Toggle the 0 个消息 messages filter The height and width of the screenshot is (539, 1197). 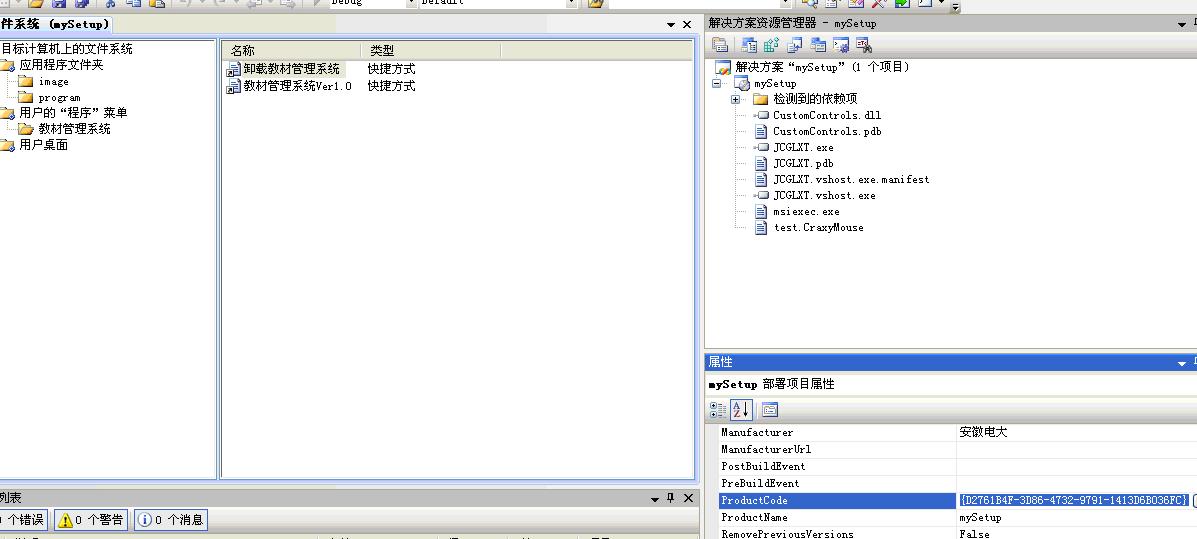click(170, 520)
